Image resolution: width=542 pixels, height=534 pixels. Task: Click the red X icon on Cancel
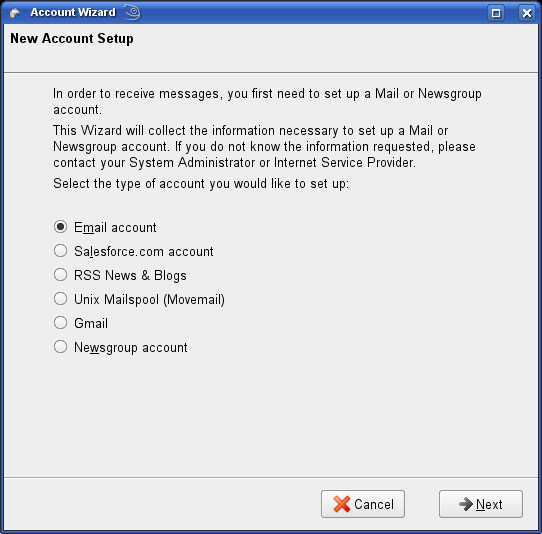342,504
